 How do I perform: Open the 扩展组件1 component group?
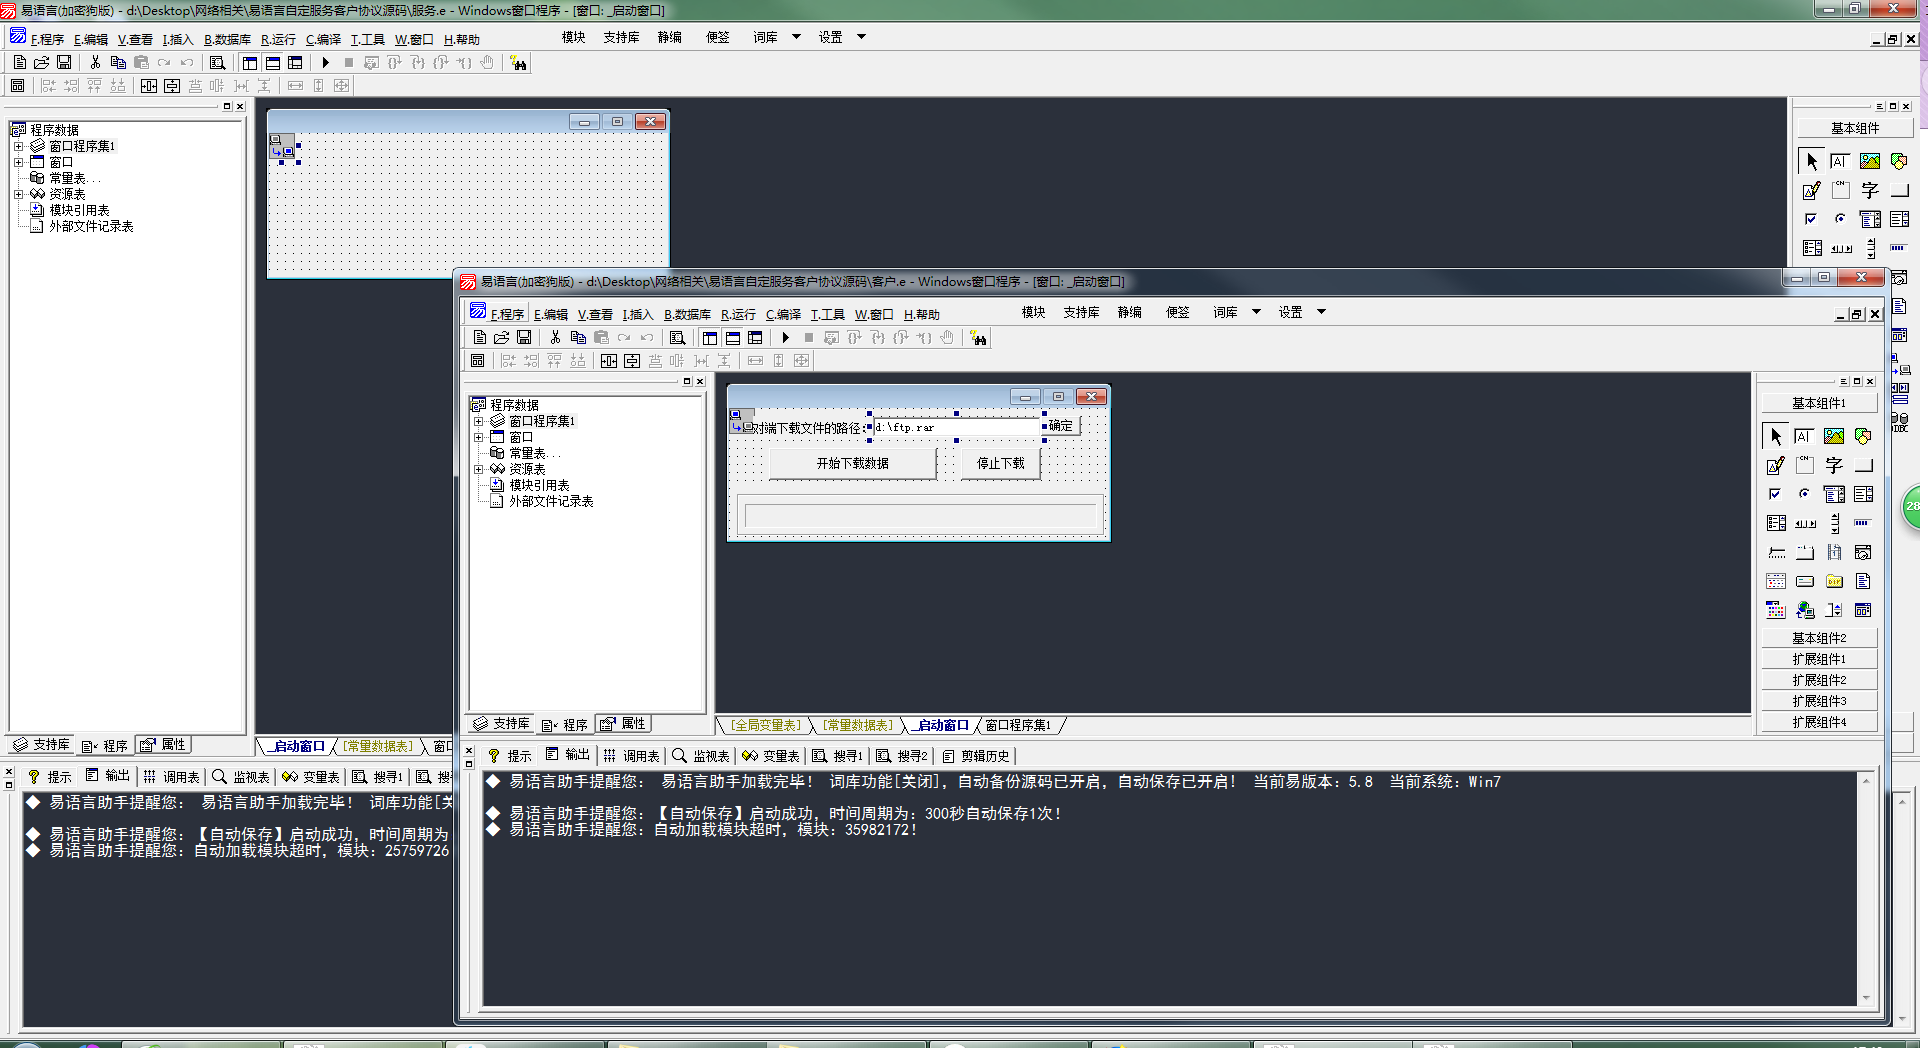[1818, 659]
